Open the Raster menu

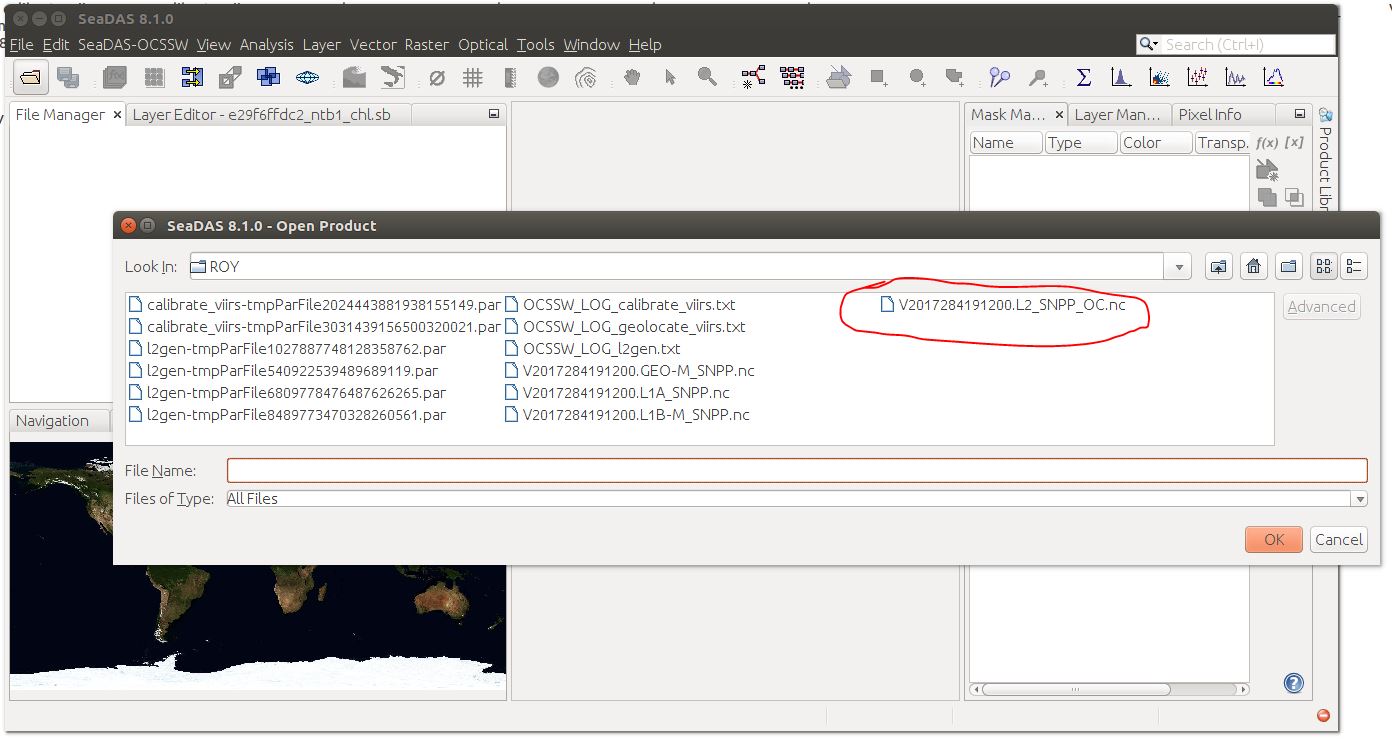[x=427, y=45]
